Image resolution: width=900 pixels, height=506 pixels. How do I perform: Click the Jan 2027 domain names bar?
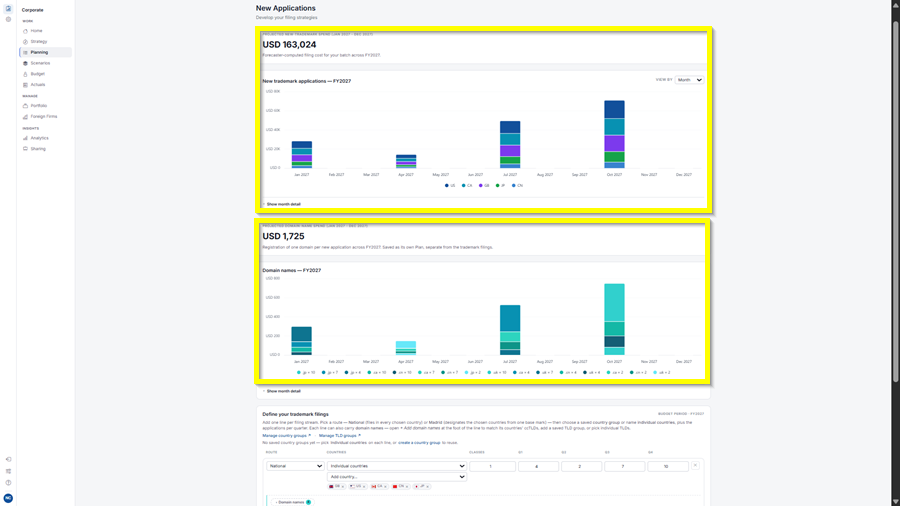point(301,341)
